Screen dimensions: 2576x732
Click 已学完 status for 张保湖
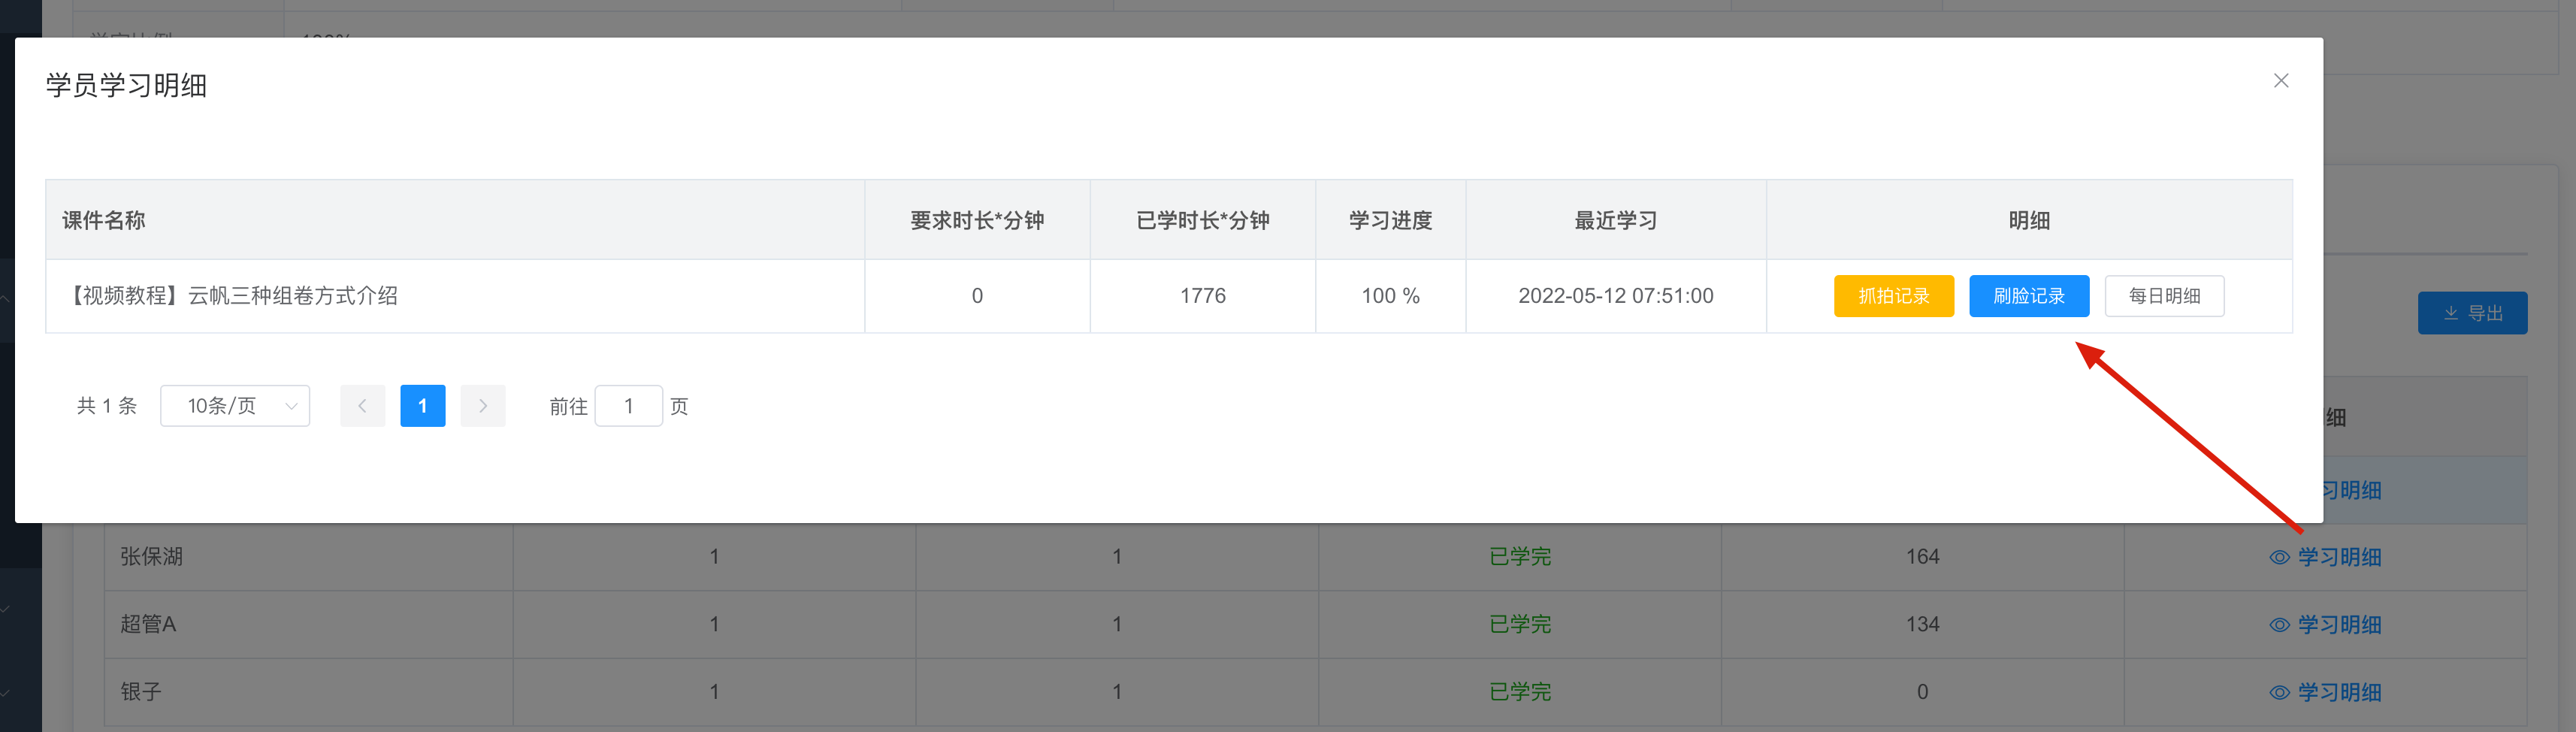pyautogui.click(x=1520, y=557)
